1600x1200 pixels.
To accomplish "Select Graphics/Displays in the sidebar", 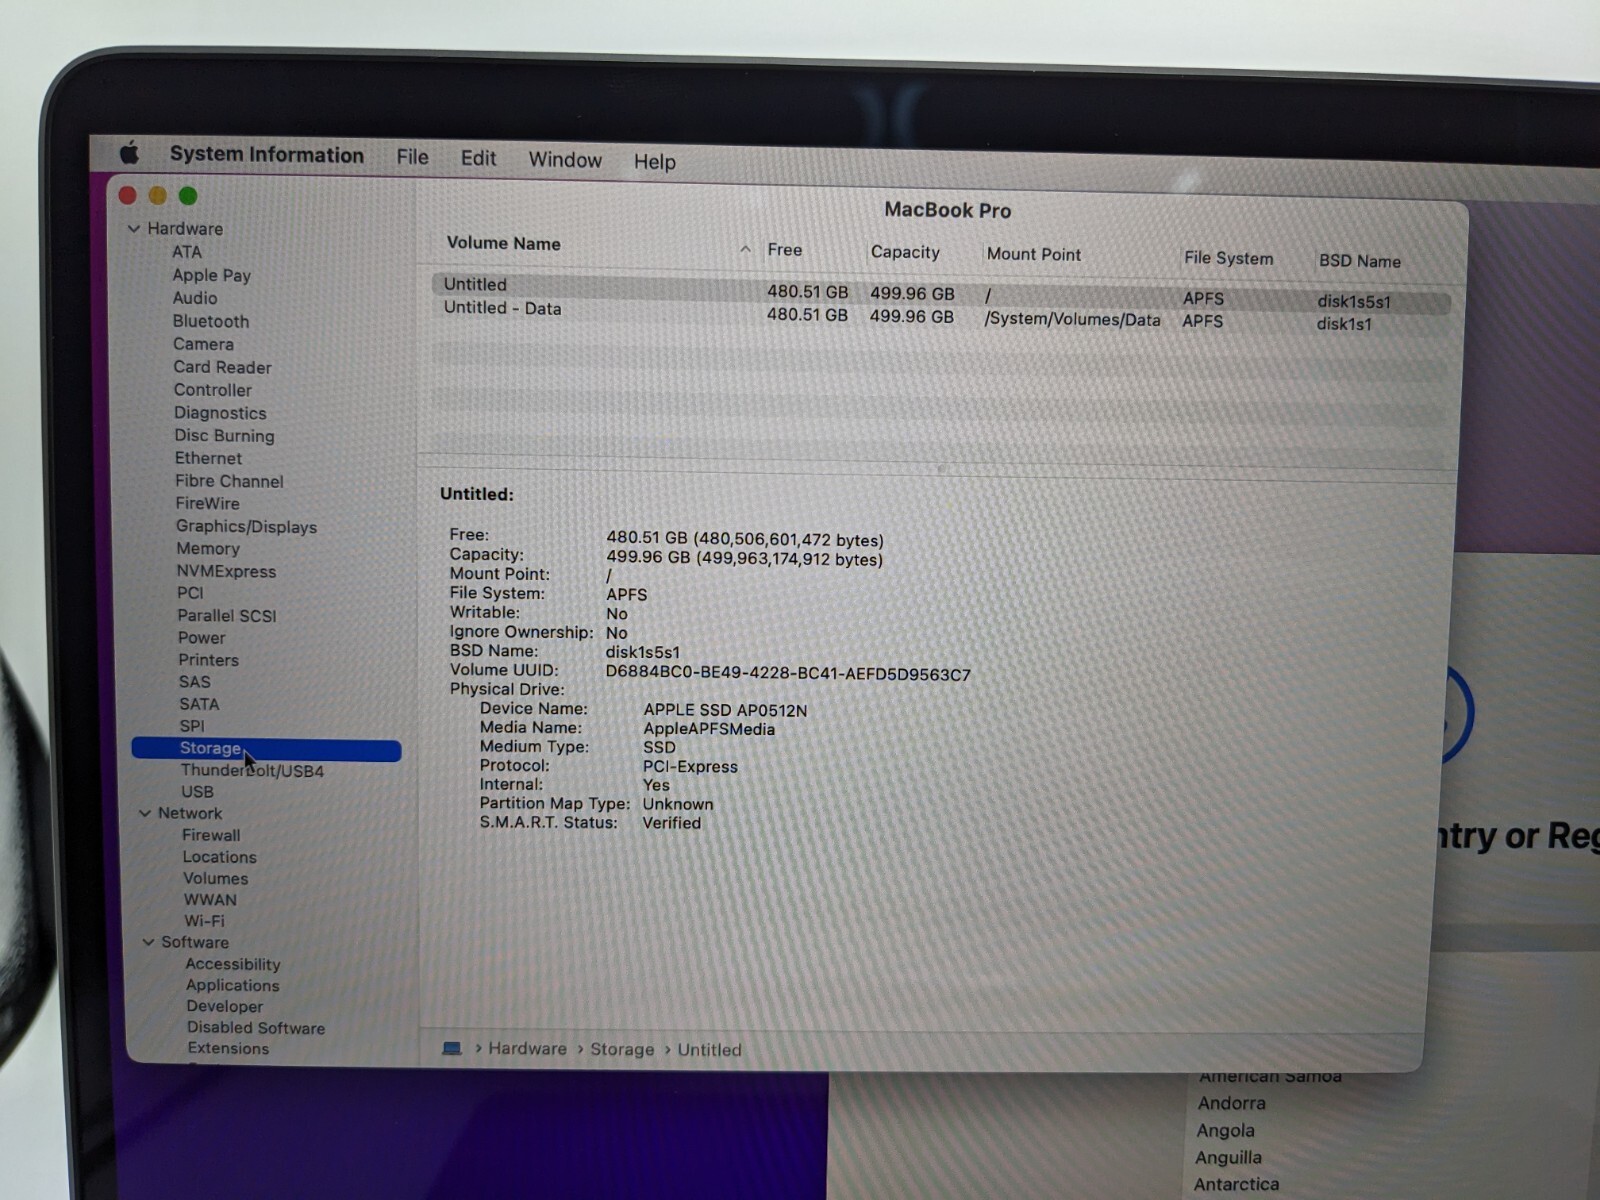I will coord(246,527).
